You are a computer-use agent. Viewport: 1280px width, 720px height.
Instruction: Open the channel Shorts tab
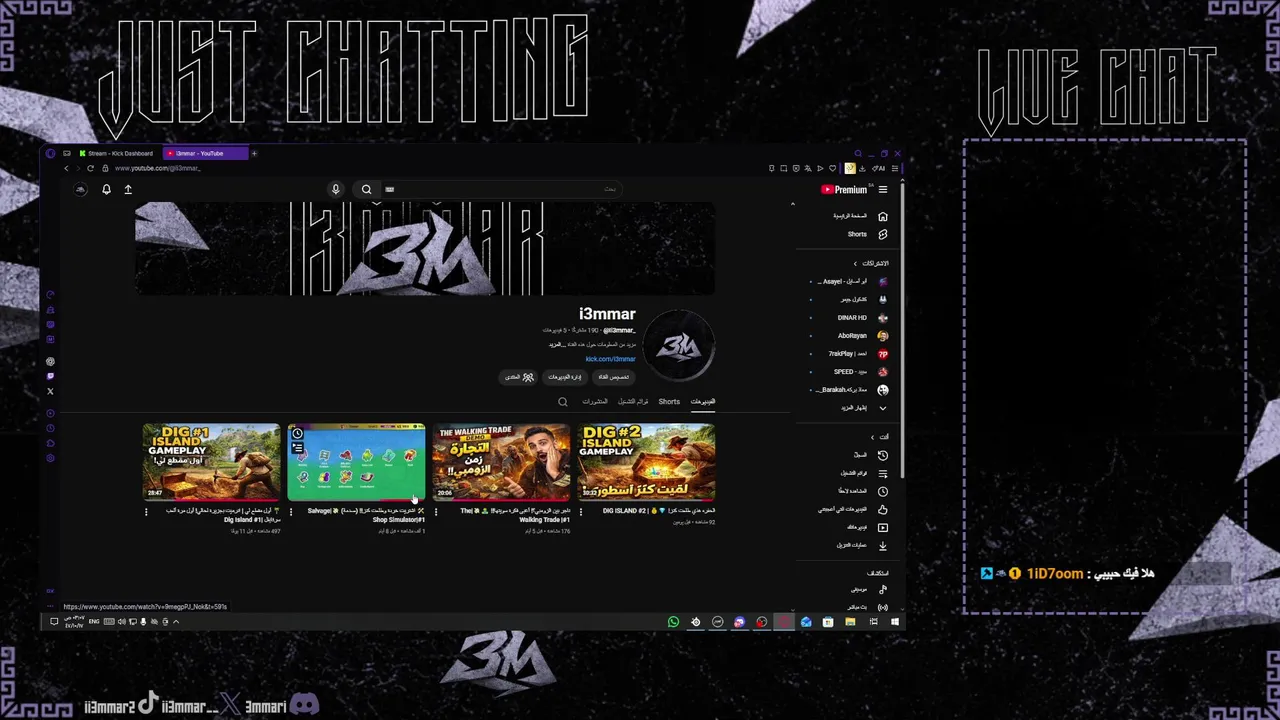[x=669, y=402]
